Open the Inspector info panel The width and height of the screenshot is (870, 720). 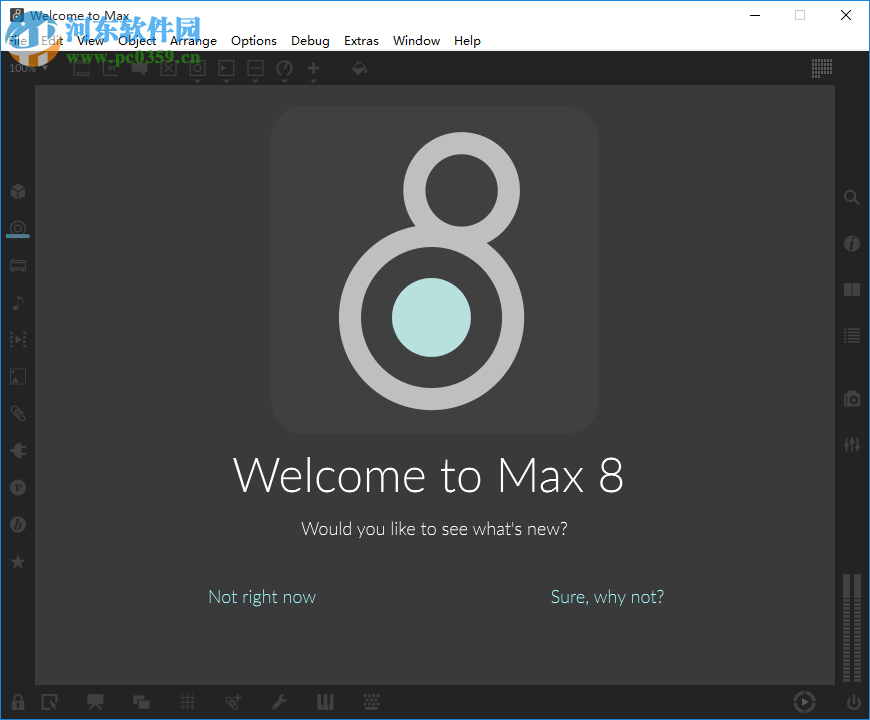(x=851, y=243)
